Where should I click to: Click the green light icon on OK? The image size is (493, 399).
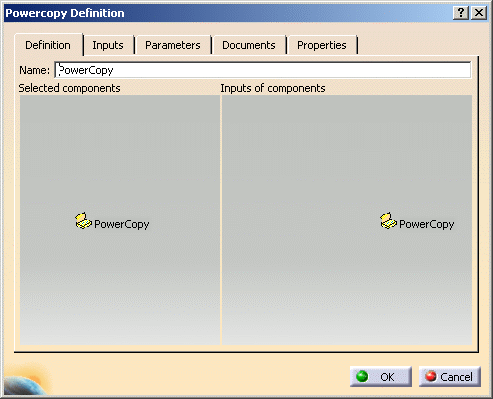click(362, 376)
